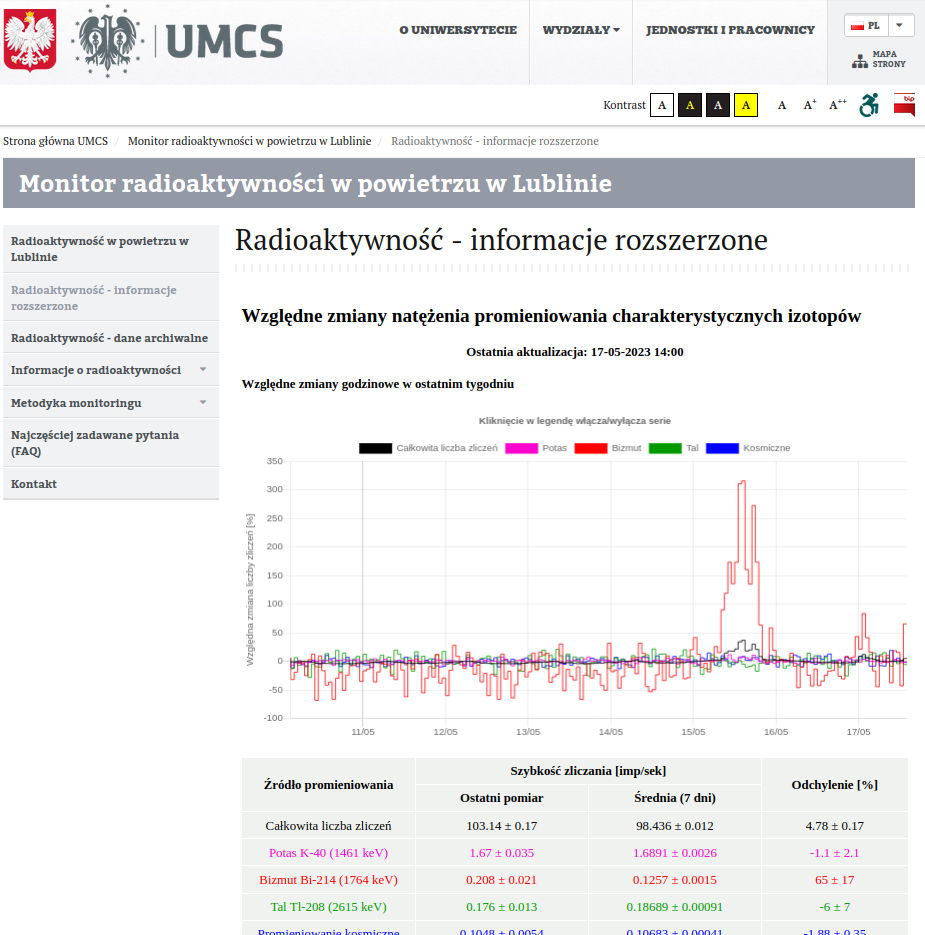Set normal font size A
This screenshot has height=935, width=925.
click(782, 106)
